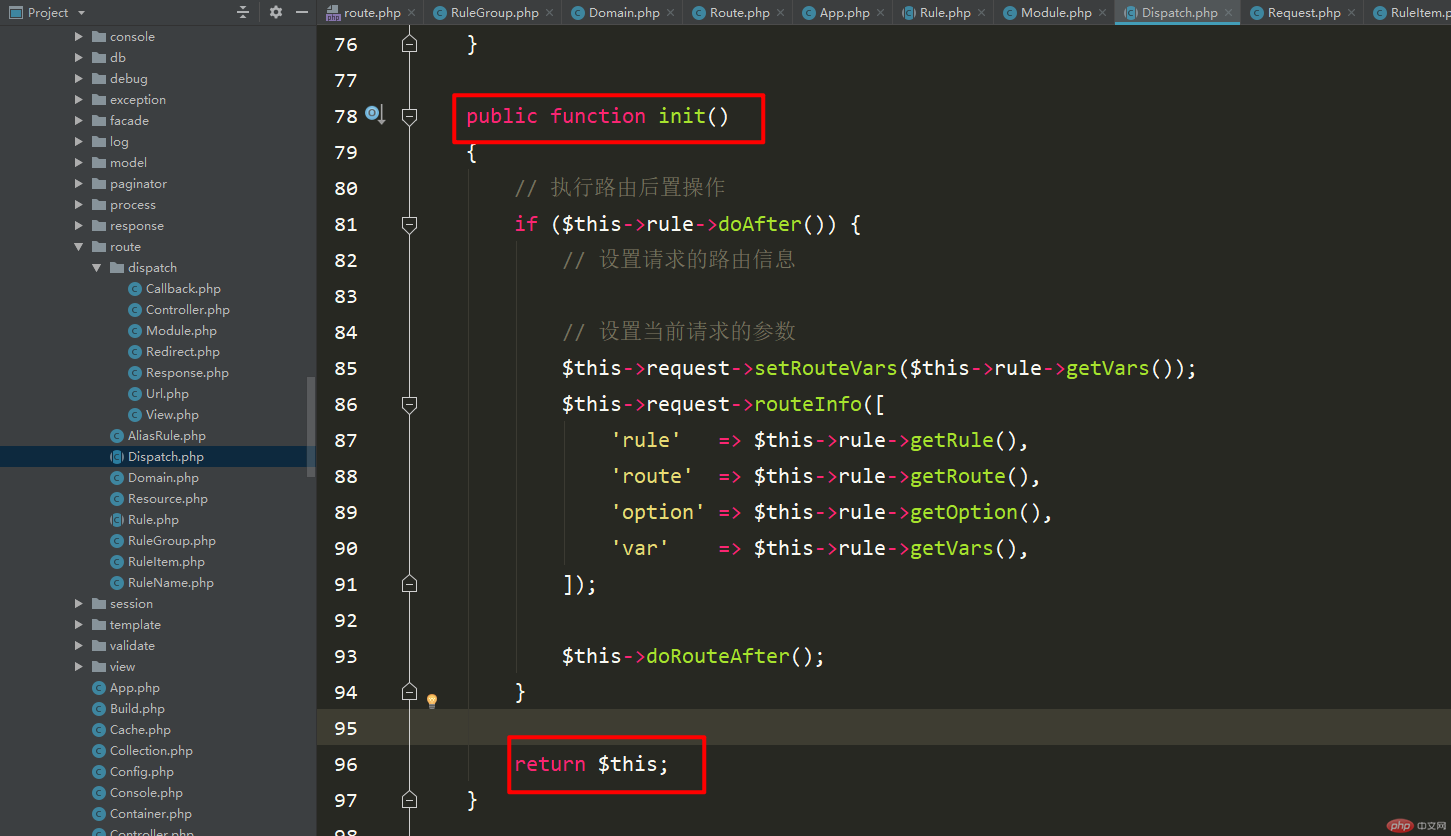Expand the session folder
Viewport: 1451px width, 836px height.
pyautogui.click(x=79, y=603)
